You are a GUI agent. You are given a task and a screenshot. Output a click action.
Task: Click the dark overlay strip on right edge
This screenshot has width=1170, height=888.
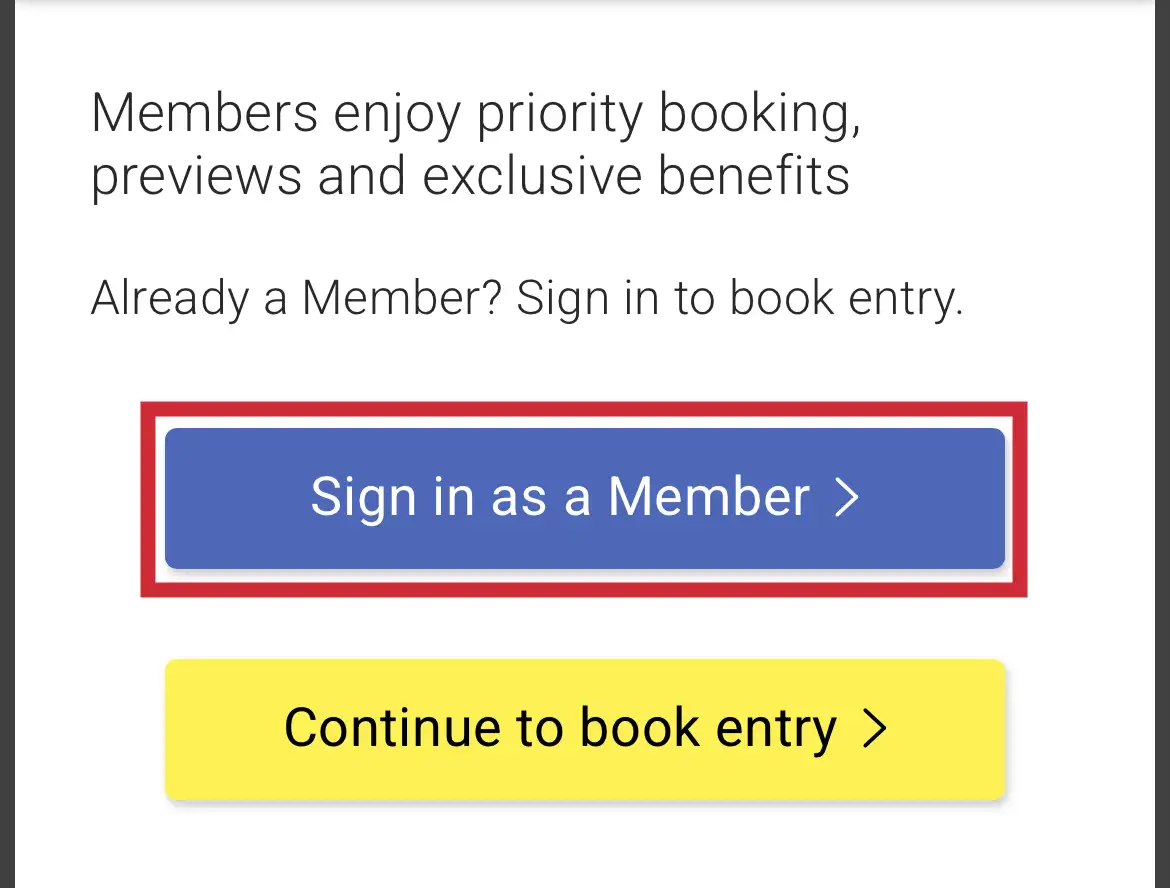[1162, 444]
